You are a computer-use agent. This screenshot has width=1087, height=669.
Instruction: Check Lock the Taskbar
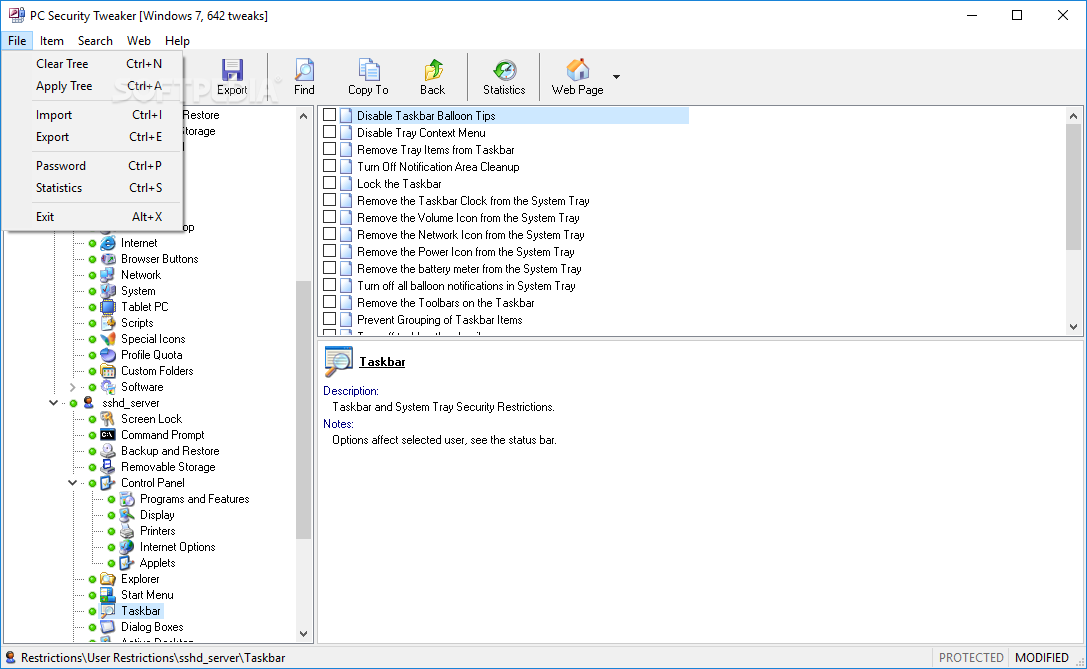tap(330, 183)
